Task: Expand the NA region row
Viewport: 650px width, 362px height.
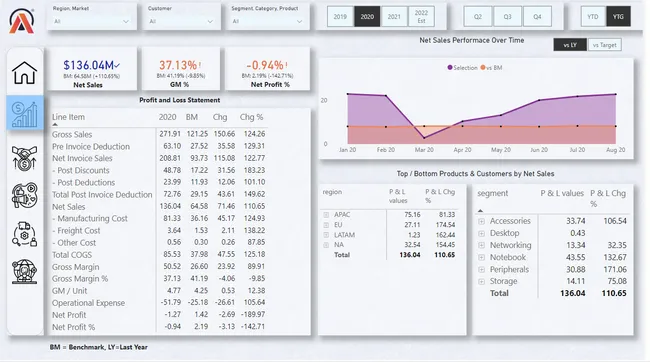Action: coord(326,245)
